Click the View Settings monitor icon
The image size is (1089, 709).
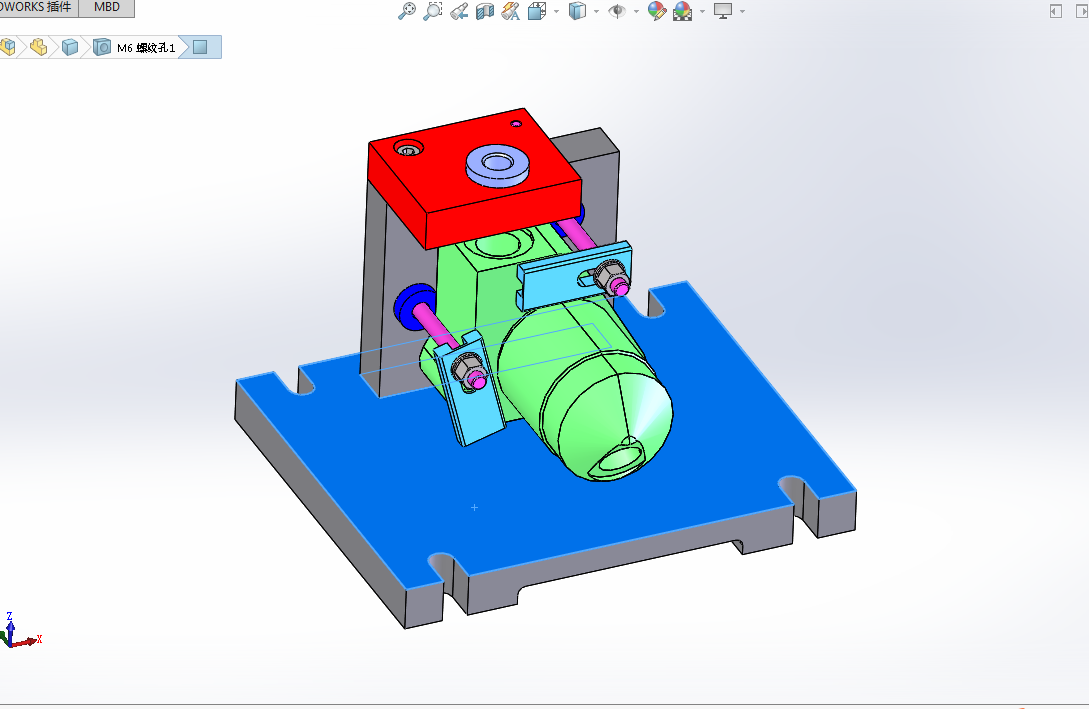point(723,10)
